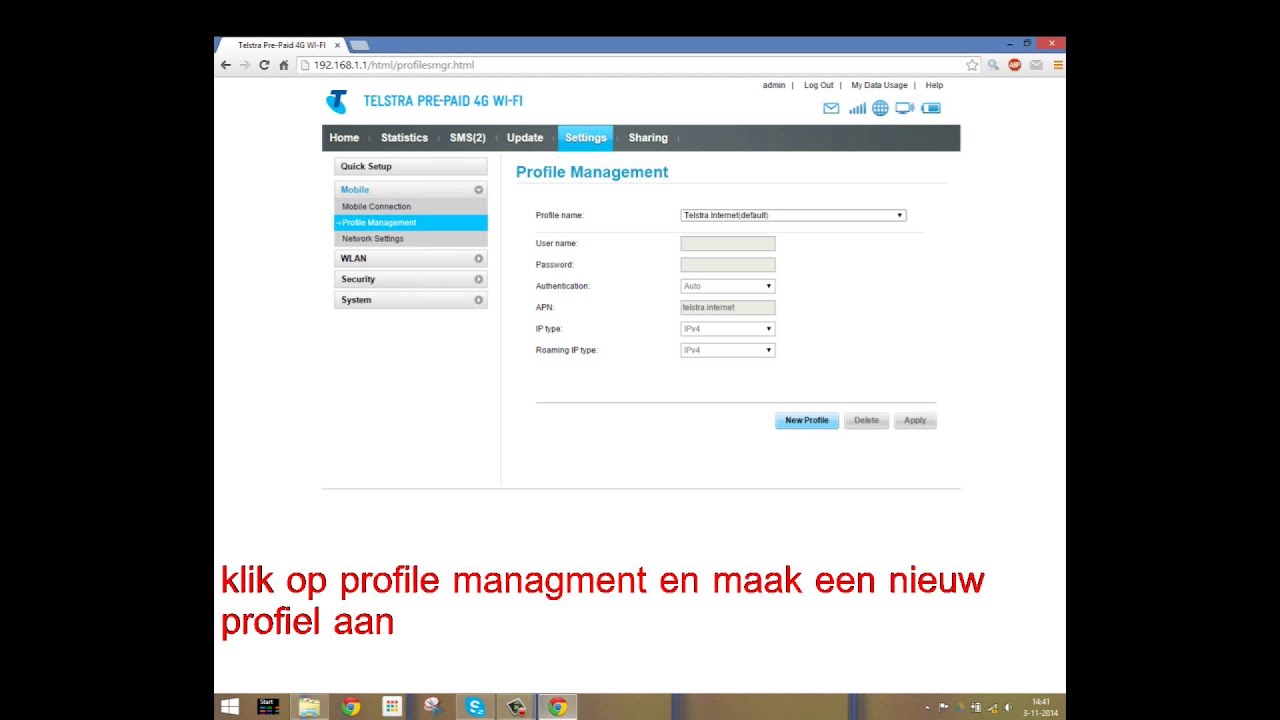Open the Sharing tab
Screen dimensions: 1280x720
(648, 138)
